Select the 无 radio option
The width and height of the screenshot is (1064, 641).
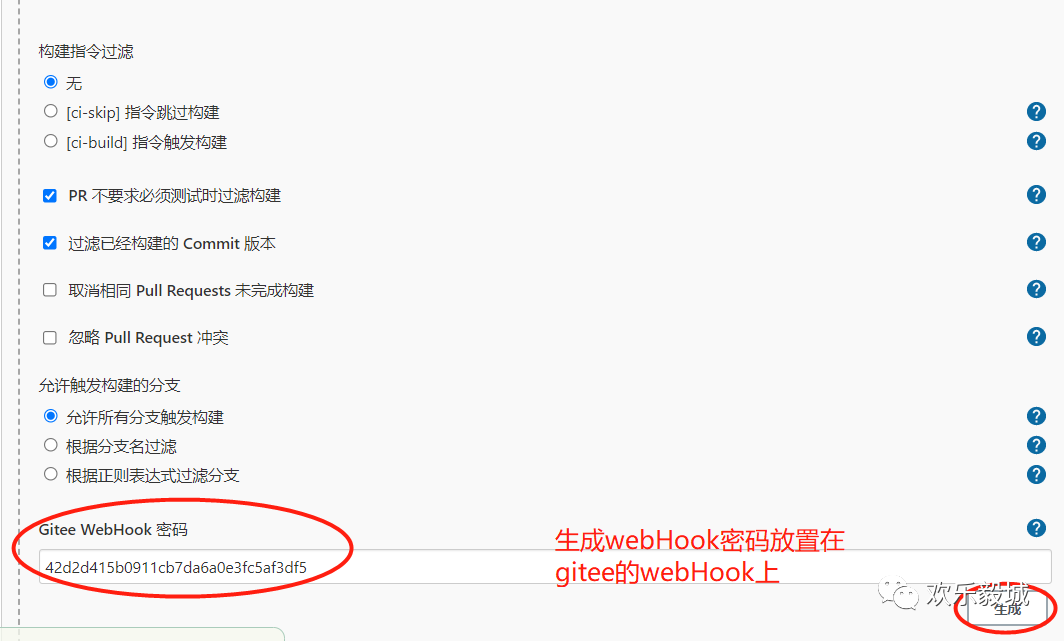[x=50, y=82]
